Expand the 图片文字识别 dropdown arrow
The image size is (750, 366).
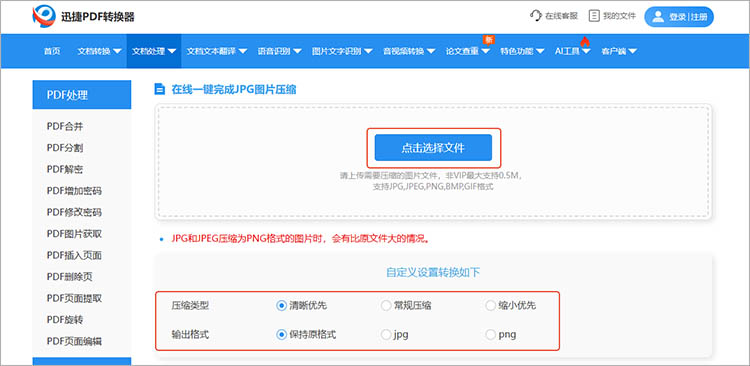click(x=368, y=51)
